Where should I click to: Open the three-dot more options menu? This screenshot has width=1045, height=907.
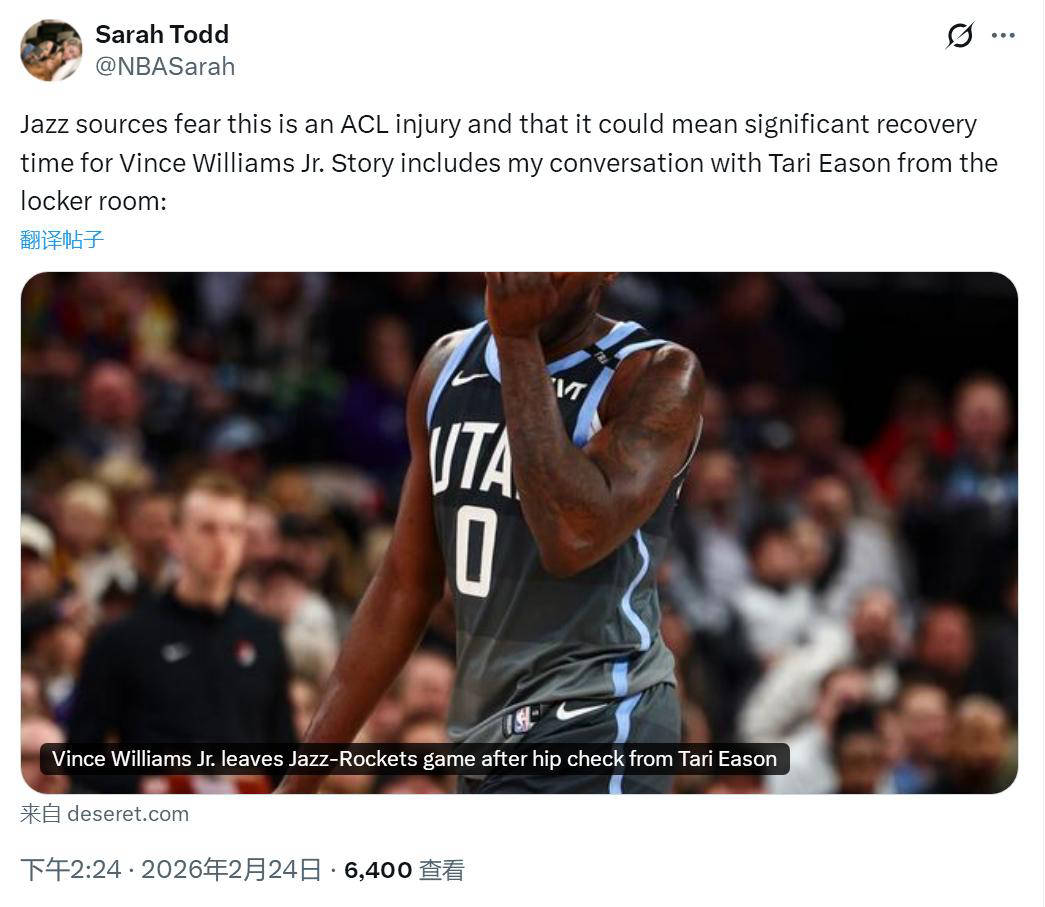click(x=1003, y=35)
